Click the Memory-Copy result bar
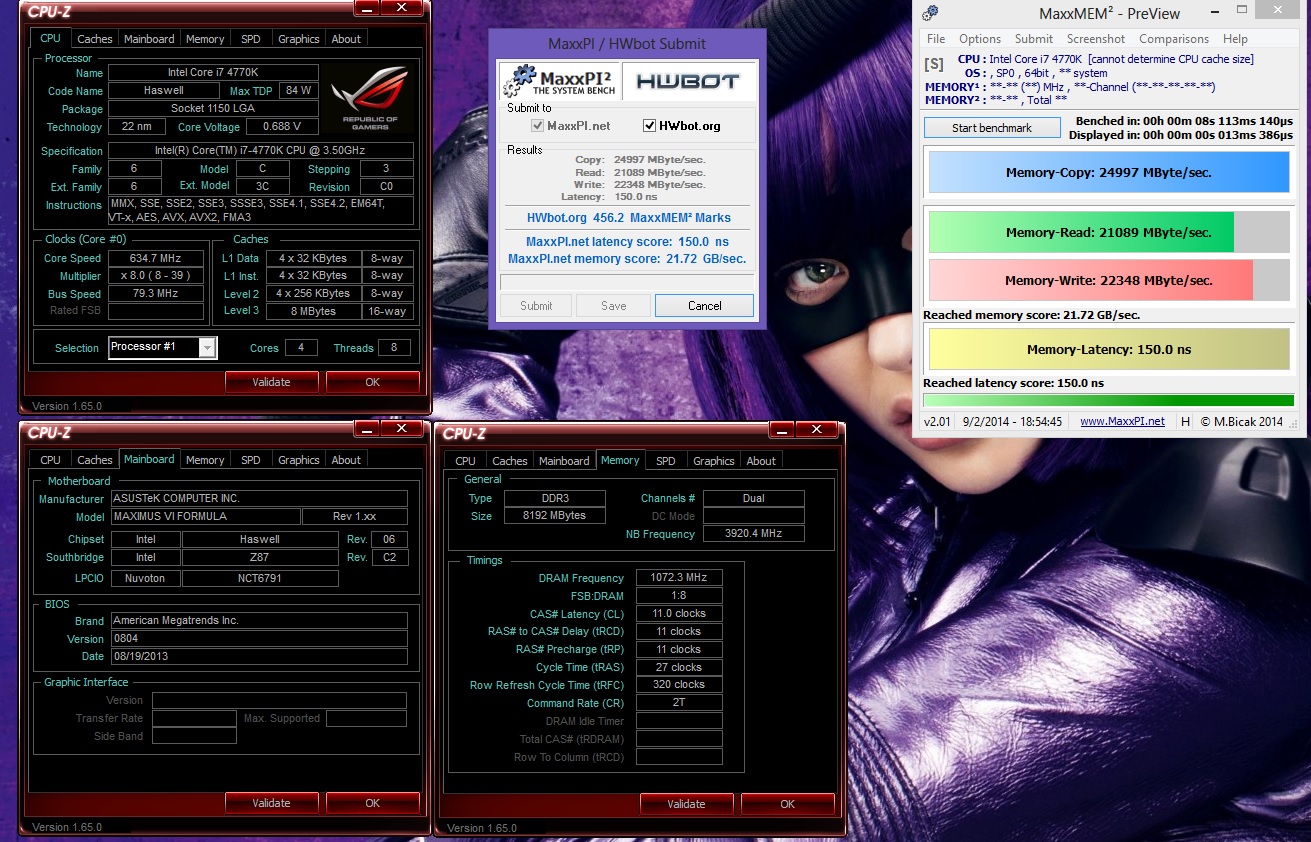This screenshot has height=842, width=1311. tap(1109, 172)
